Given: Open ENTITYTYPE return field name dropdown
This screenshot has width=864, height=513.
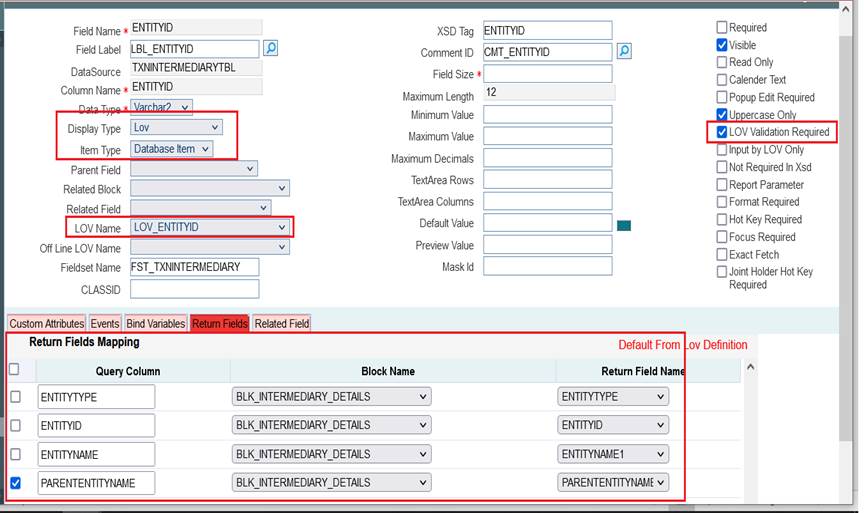Looking at the screenshot, I should [613, 397].
